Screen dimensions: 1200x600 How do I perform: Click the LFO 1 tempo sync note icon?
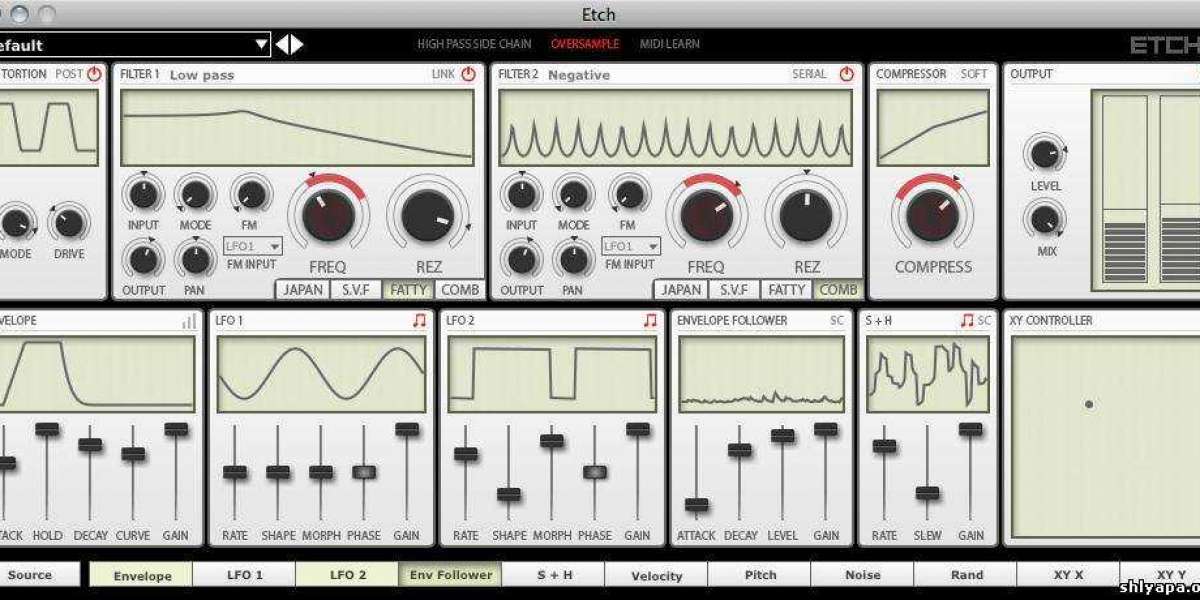pyautogui.click(x=419, y=320)
